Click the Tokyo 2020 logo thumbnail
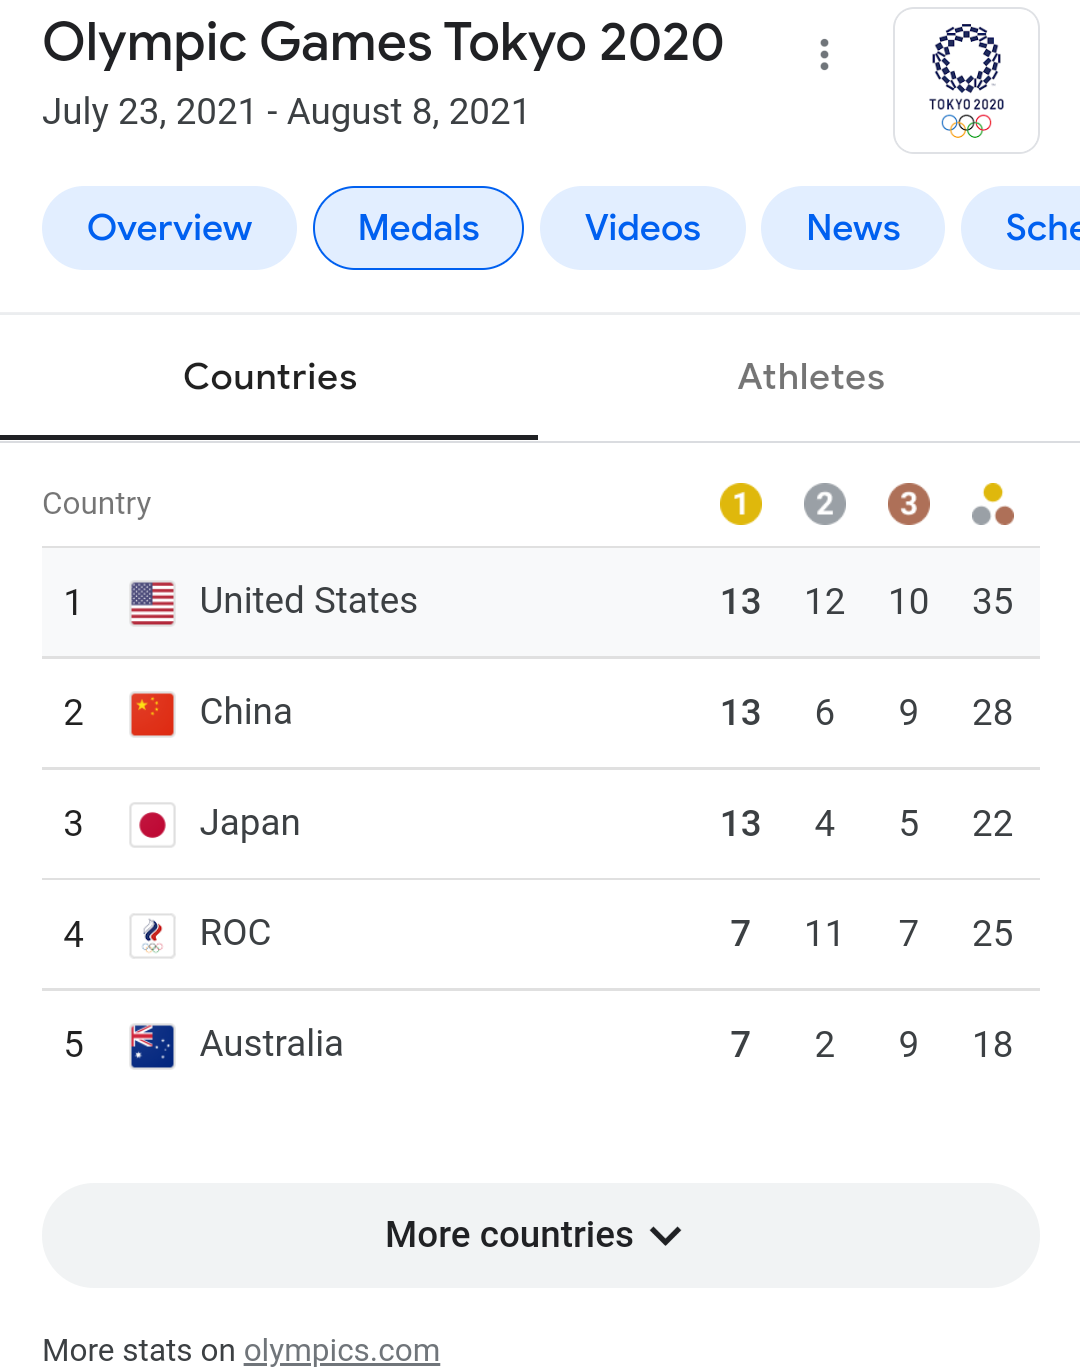The width and height of the screenshot is (1080, 1369). point(966,81)
